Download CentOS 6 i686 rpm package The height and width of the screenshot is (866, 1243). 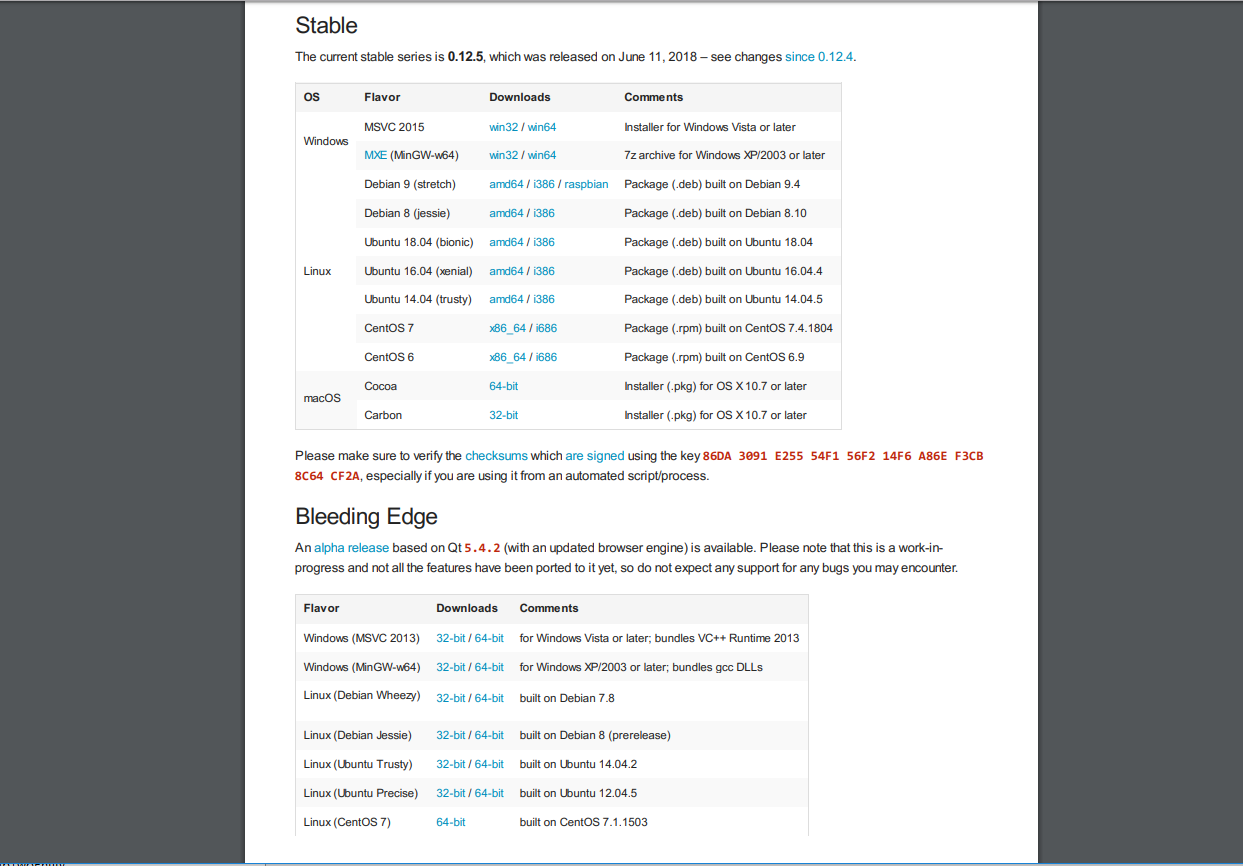pyautogui.click(x=547, y=357)
